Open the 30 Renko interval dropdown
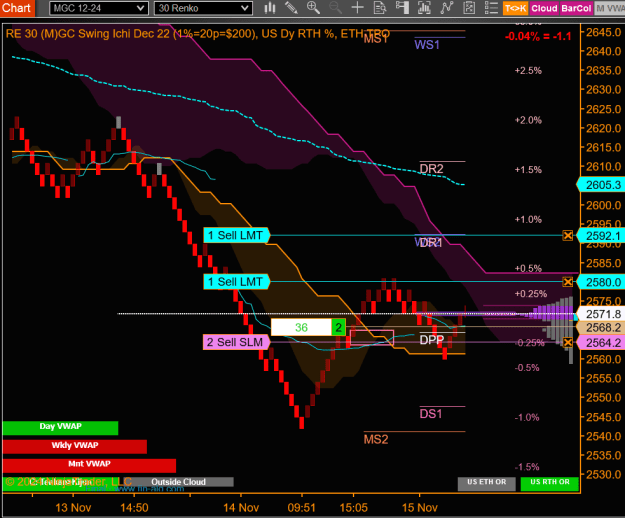Viewport: 625px width, 518px height. (203, 8)
